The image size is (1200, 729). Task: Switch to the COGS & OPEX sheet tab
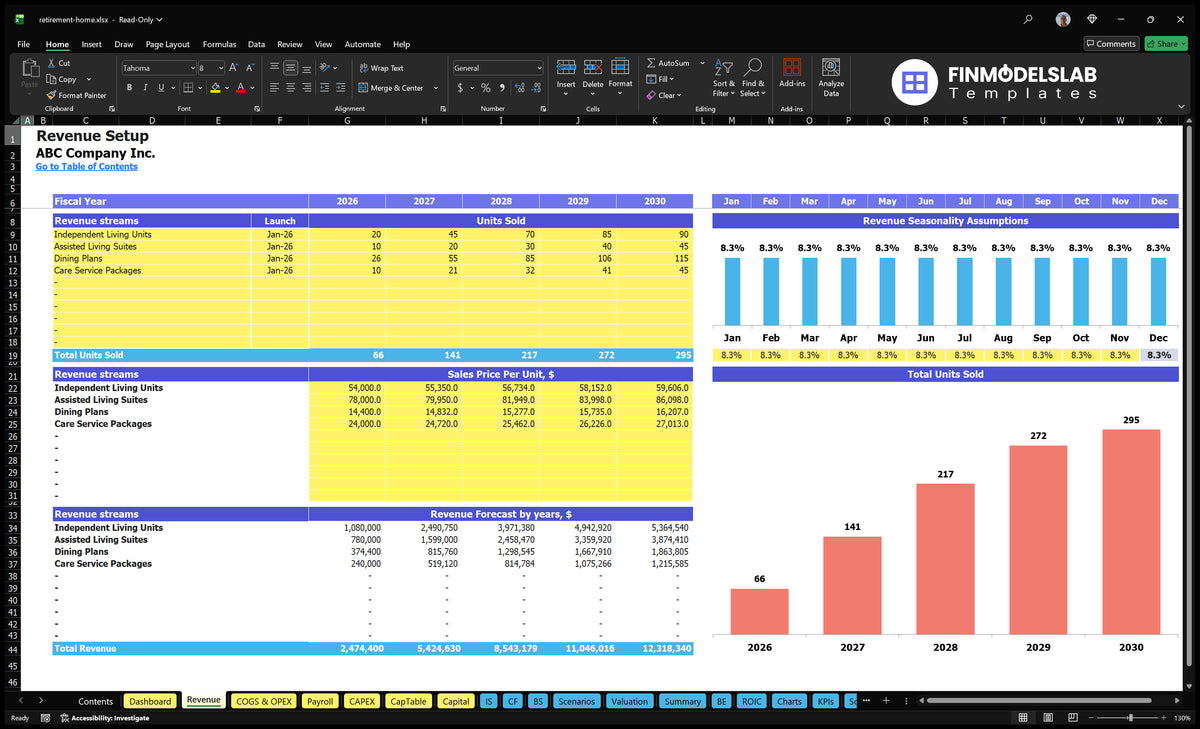[x=263, y=701]
